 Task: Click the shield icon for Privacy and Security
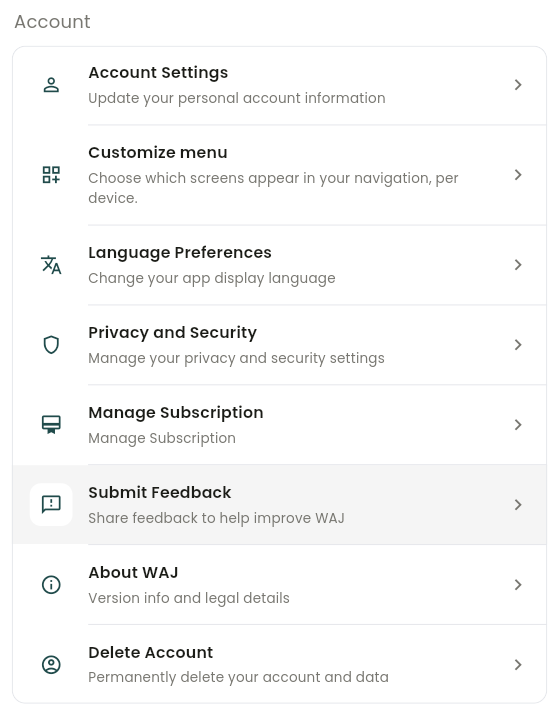(51, 345)
